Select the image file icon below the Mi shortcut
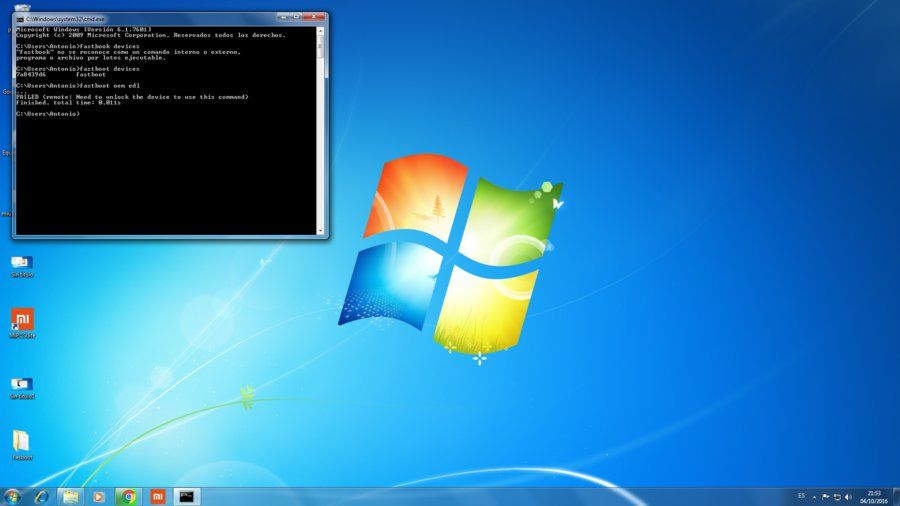Screen dimensions: 900x506 click(22, 388)
